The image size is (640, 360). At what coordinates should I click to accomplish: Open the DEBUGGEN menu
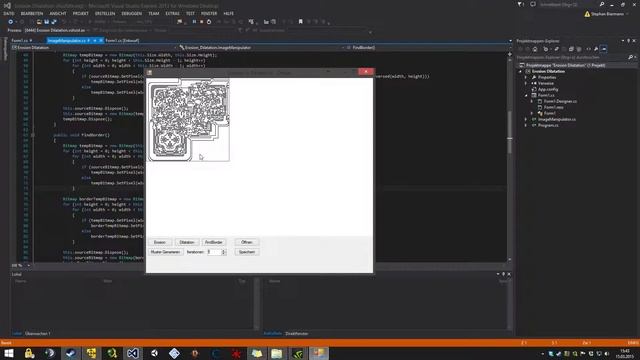coord(131,13)
